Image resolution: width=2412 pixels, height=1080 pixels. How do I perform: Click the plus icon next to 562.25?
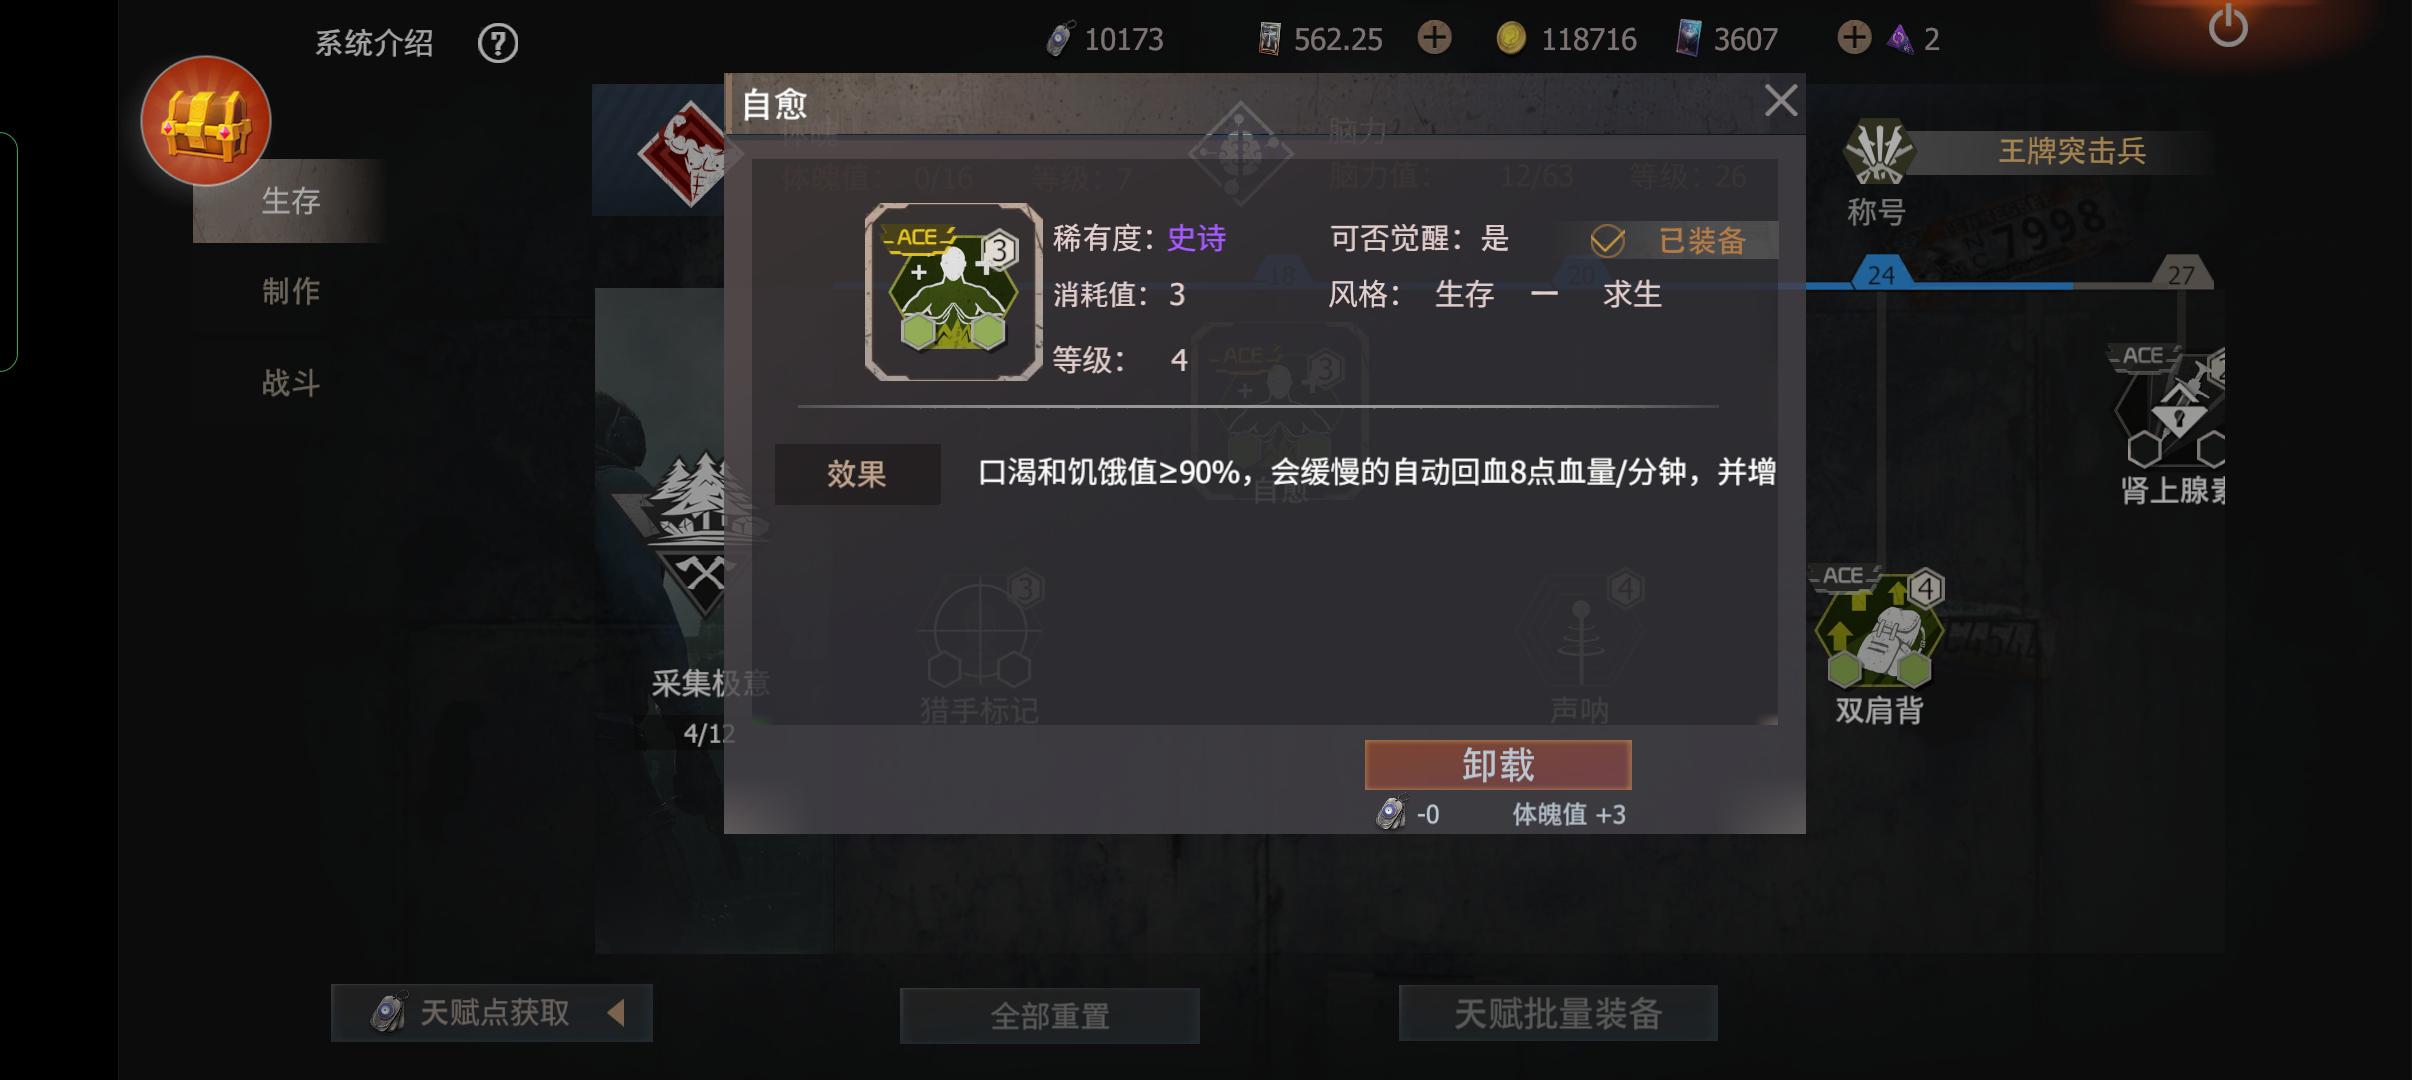click(1434, 38)
